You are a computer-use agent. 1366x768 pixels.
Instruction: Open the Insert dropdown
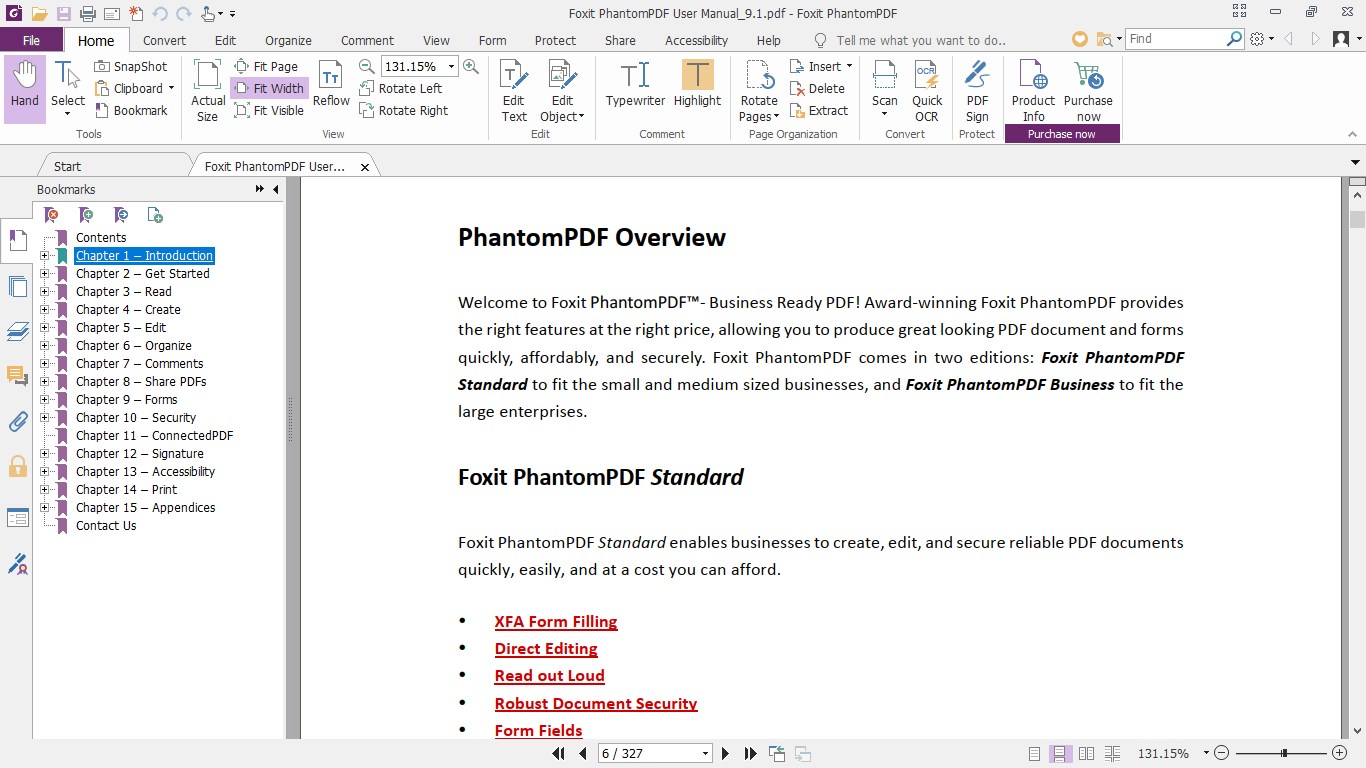click(x=849, y=66)
